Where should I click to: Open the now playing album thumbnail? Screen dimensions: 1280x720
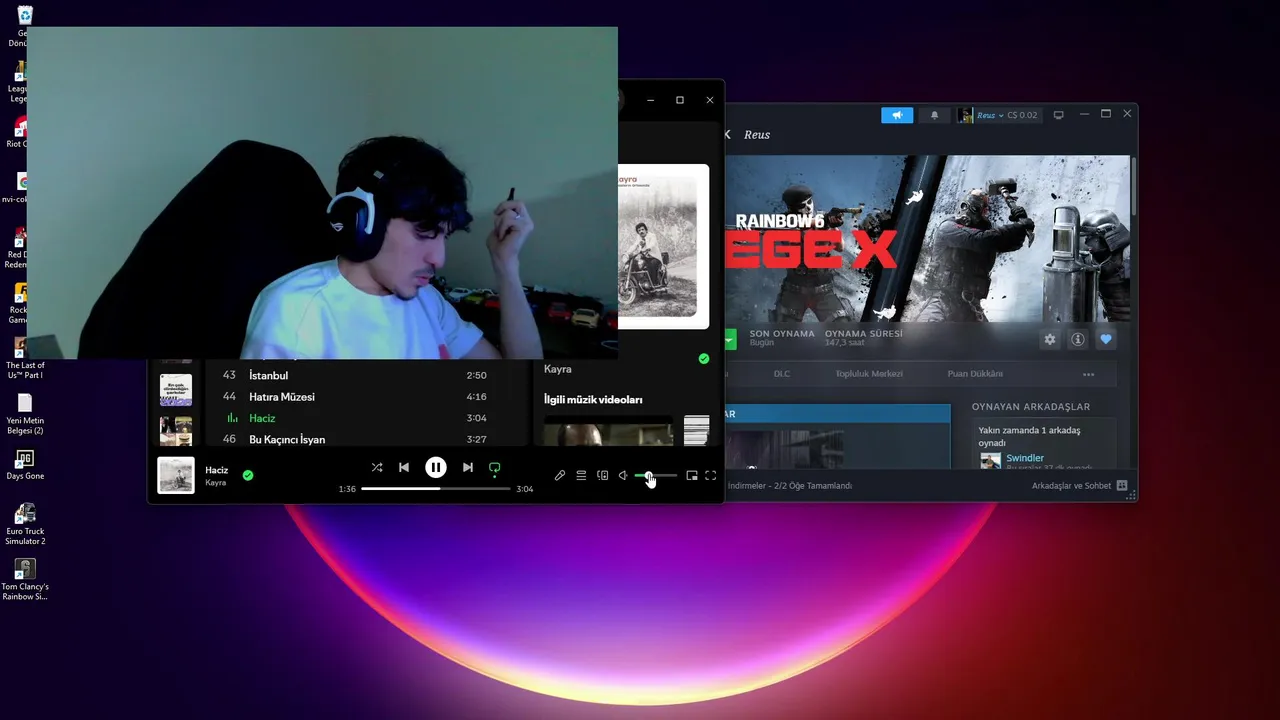tap(176, 475)
